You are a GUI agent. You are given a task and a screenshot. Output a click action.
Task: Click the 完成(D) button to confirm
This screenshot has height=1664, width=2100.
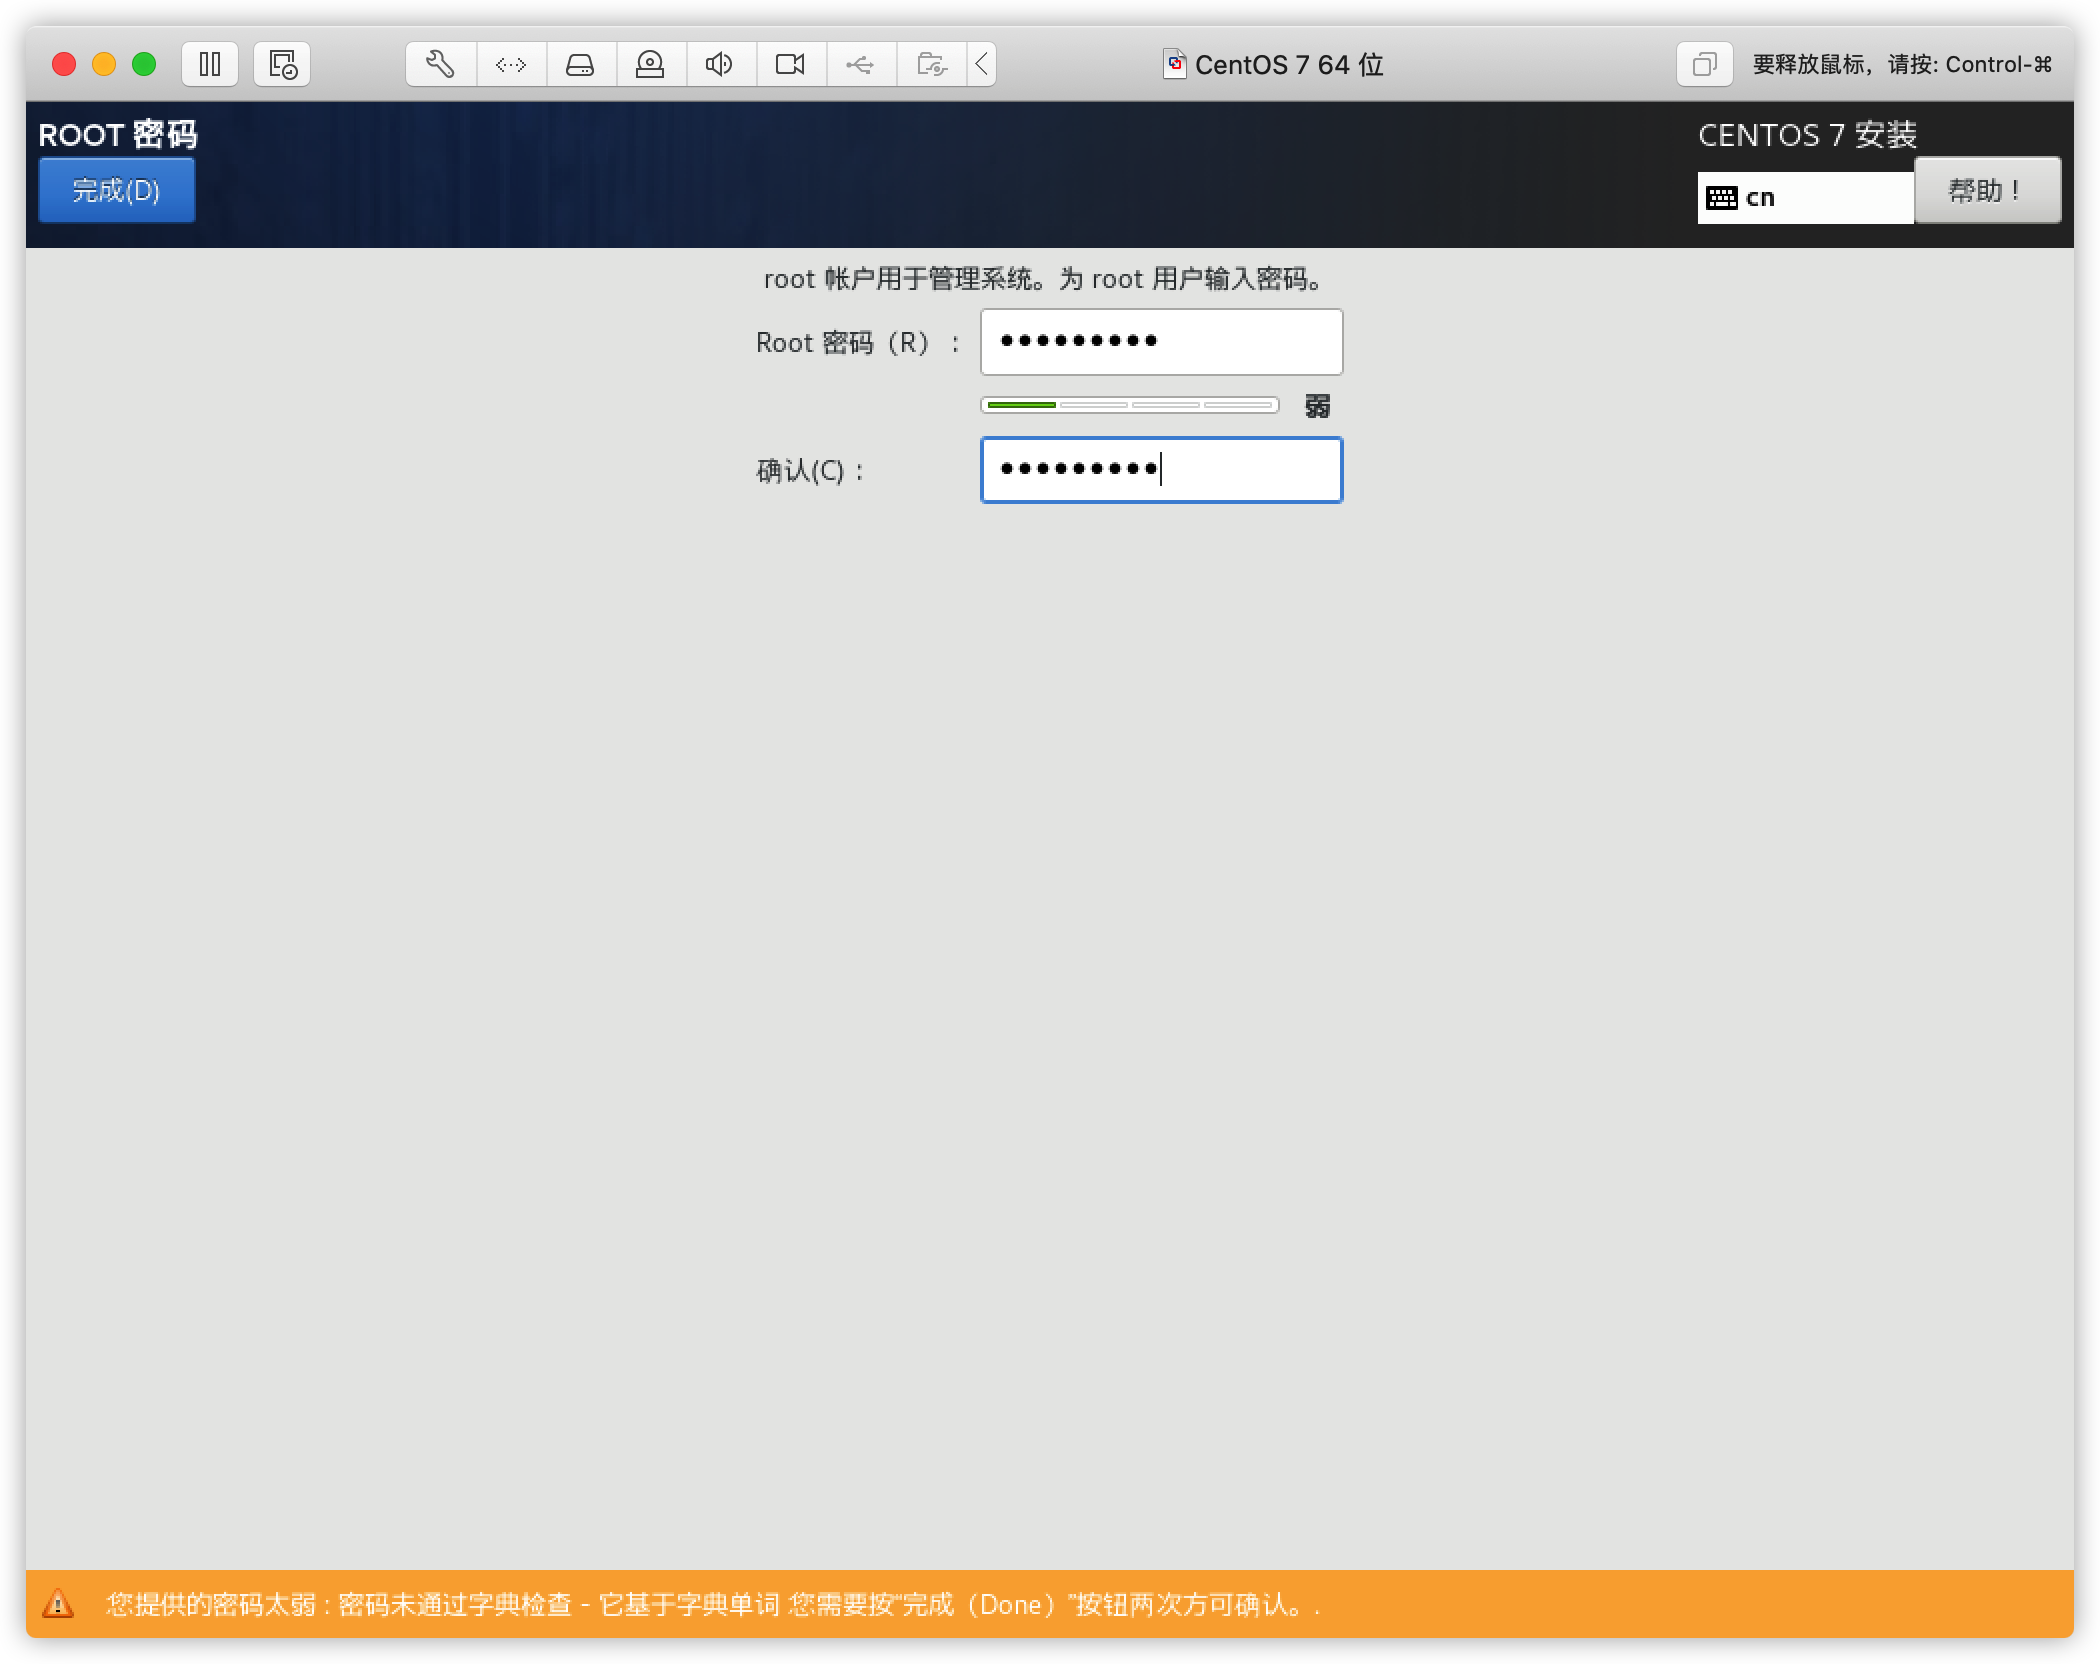pos(114,189)
